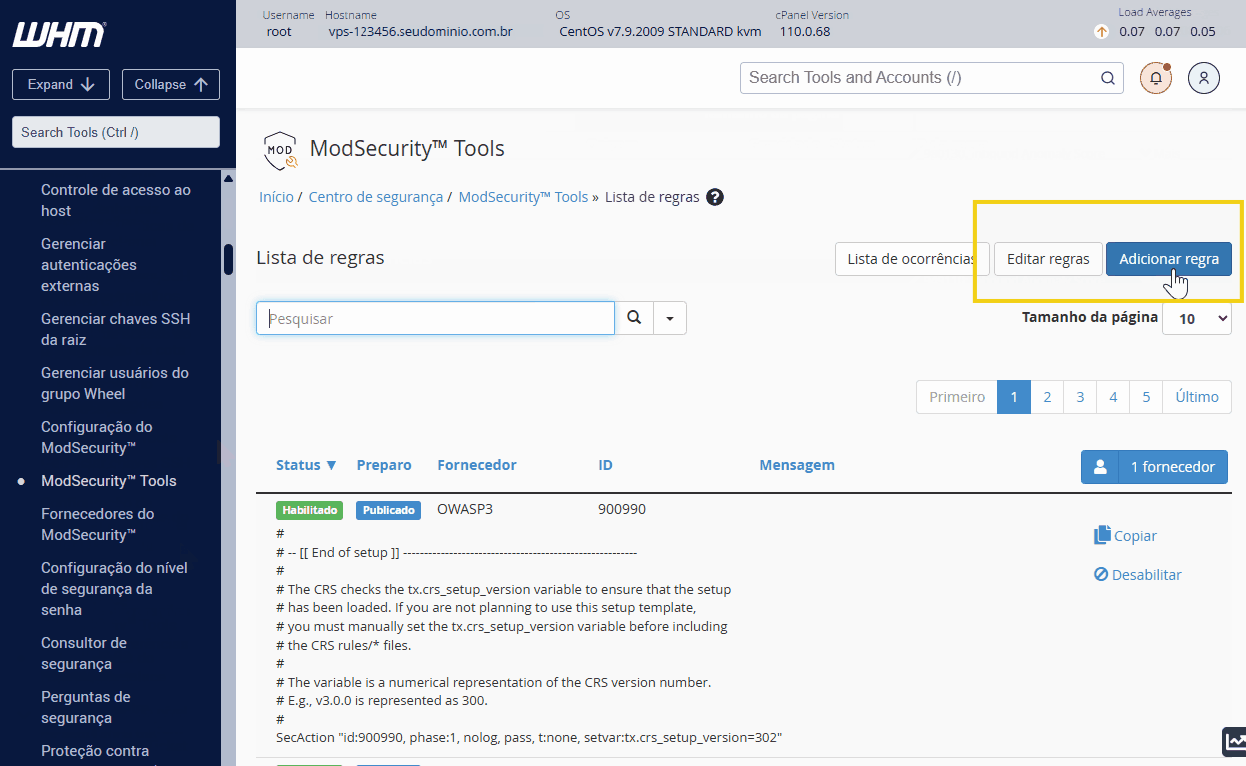This screenshot has width=1246, height=766.
Task: Click the rule ID 900990
Action: point(622,509)
